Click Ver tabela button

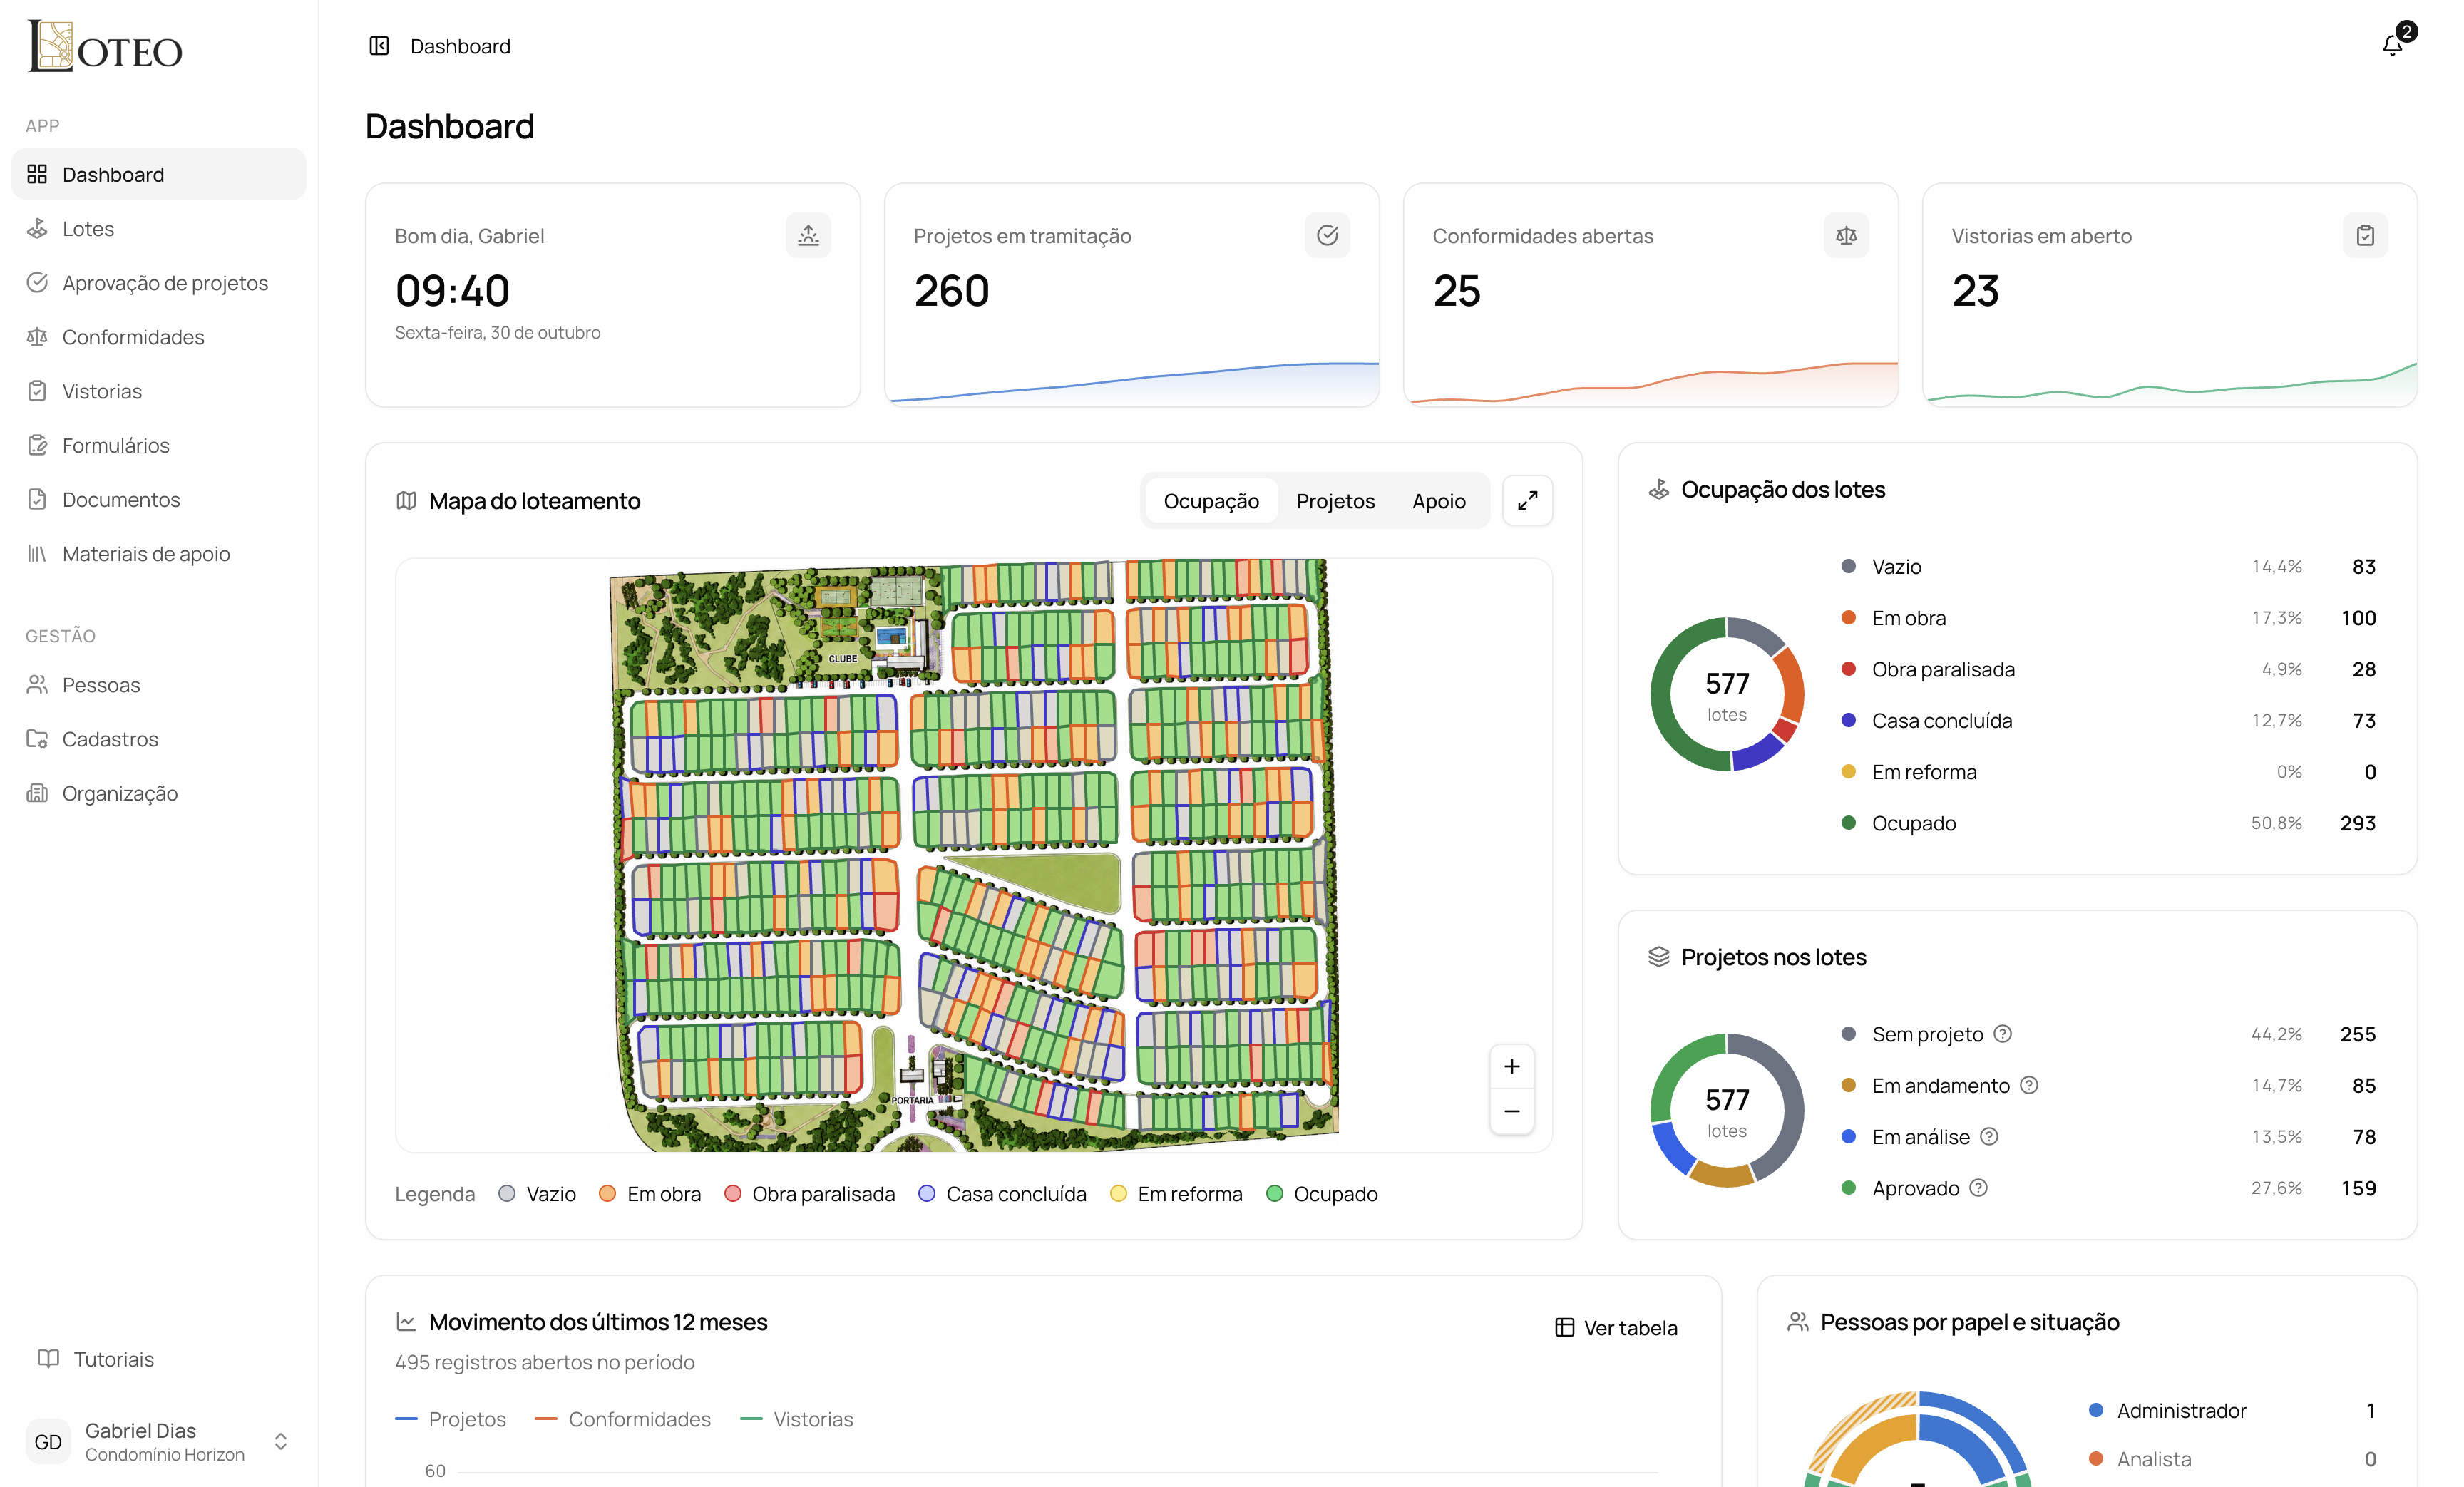pyautogui.click(x=1616, y=1327)
